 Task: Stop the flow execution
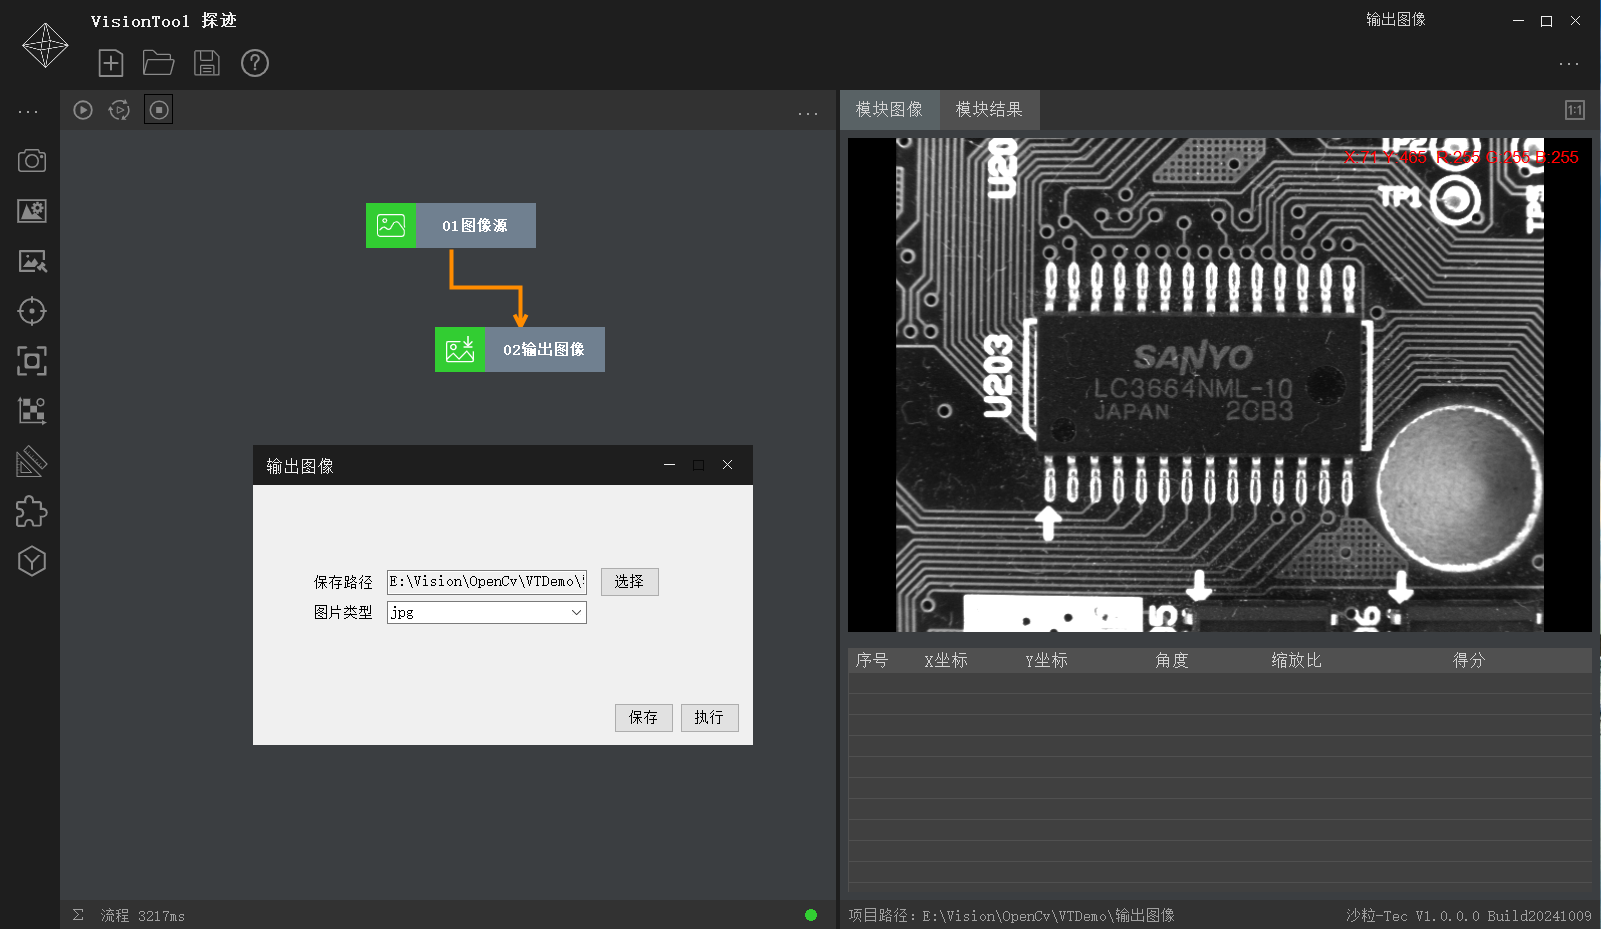pos(159,110)
